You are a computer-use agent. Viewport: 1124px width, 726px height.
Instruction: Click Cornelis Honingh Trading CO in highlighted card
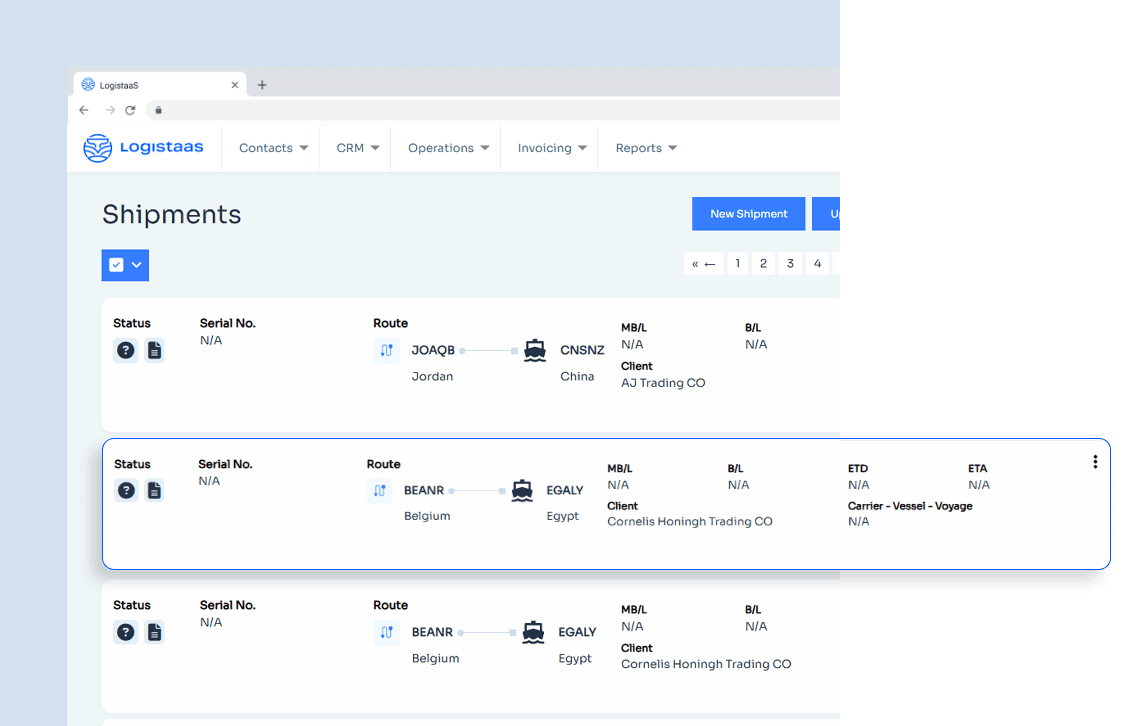(x=690, y=522)
